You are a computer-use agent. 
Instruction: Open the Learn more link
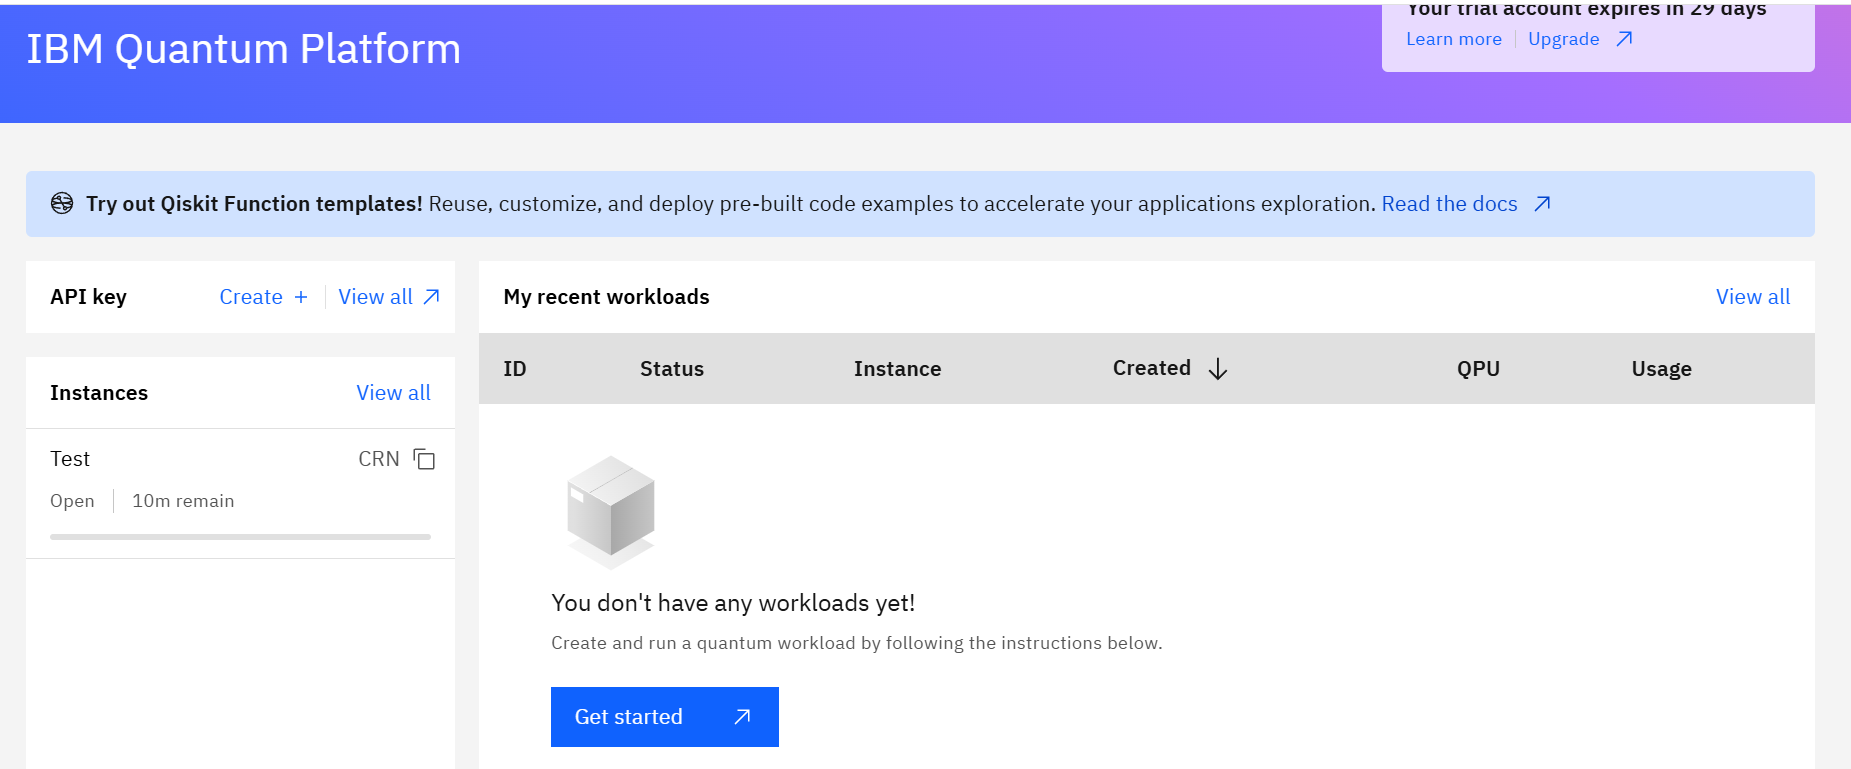[1453, 39]
